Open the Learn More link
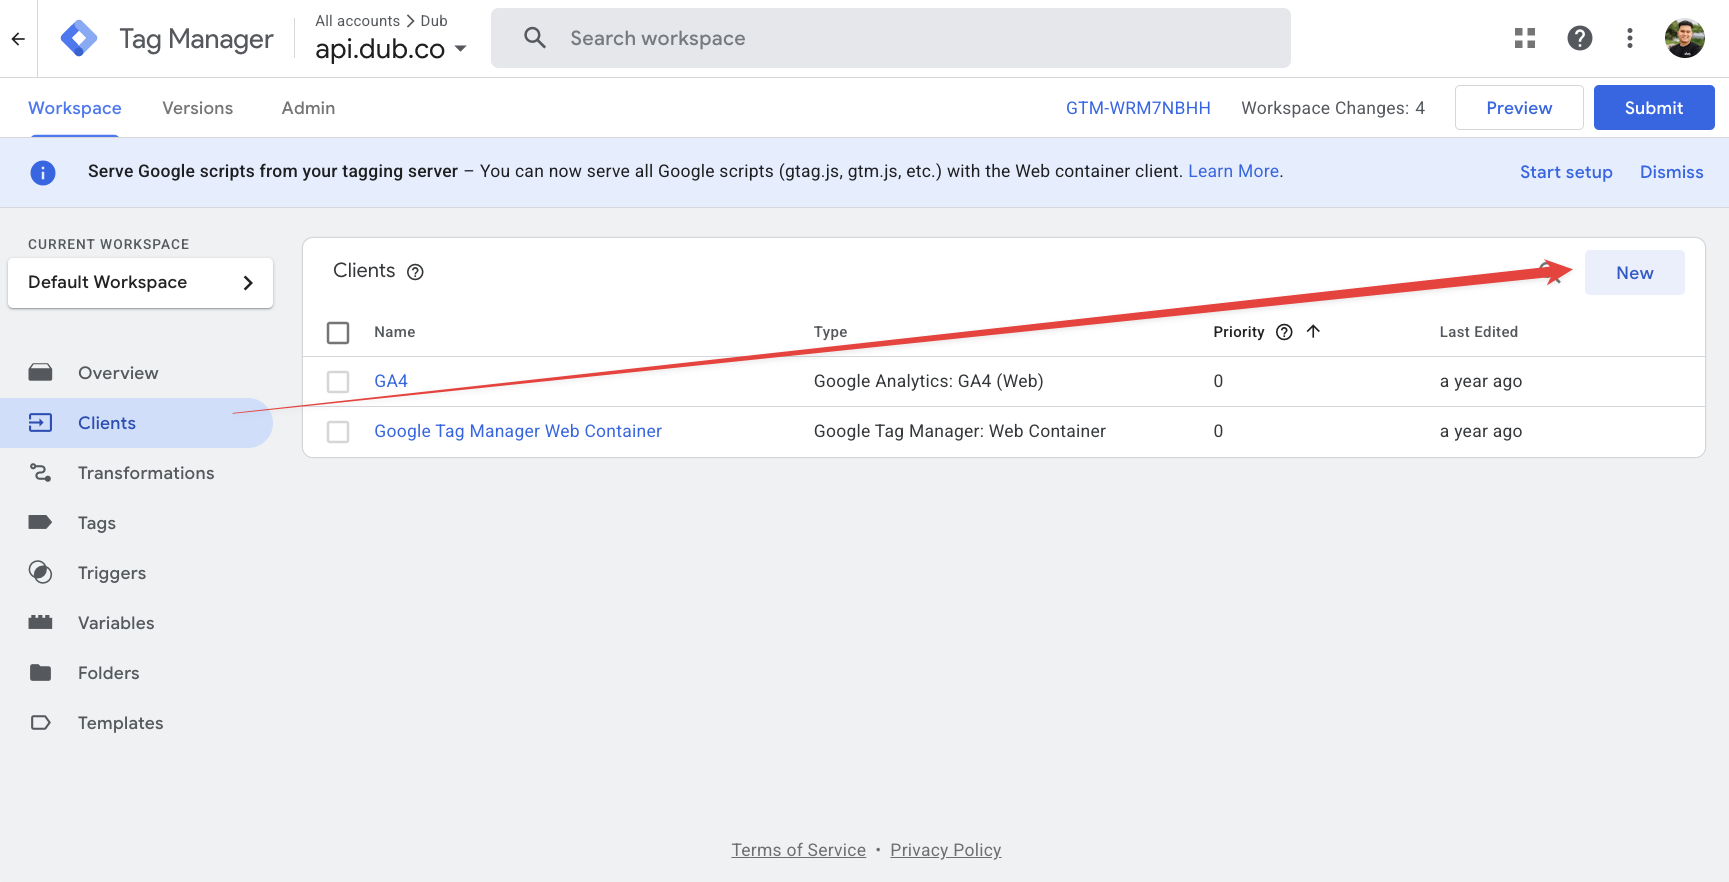This screenshot has height=882, width=1729. click(x=1234, y=171)
